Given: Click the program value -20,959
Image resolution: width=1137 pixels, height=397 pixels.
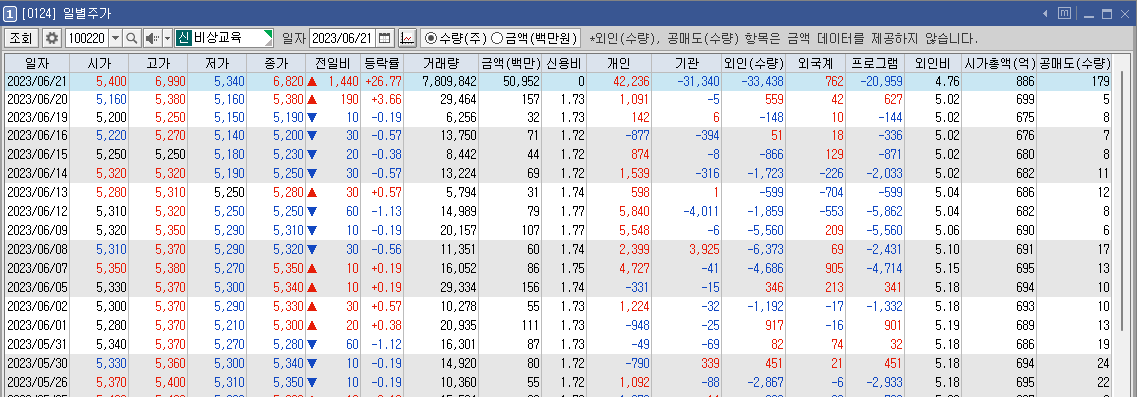Looking at the screenshot, I should point(881,81).
